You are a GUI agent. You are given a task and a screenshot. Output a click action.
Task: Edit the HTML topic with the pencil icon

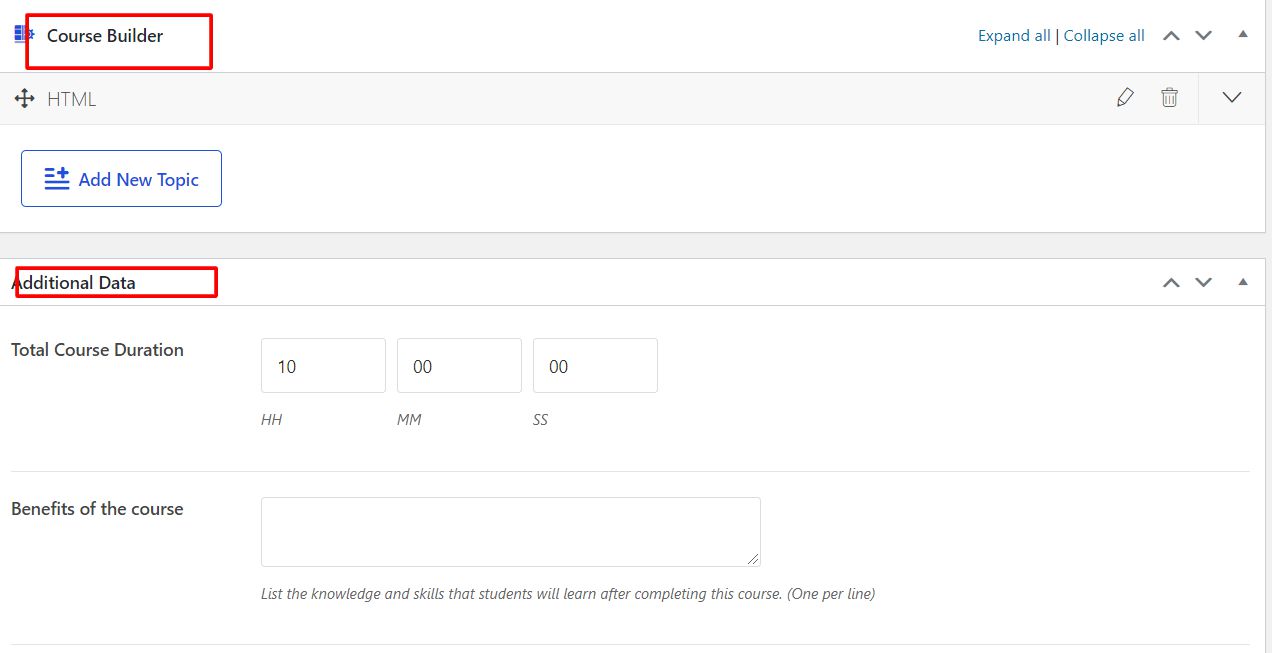pyautogui.click(x=1125, y=98)
